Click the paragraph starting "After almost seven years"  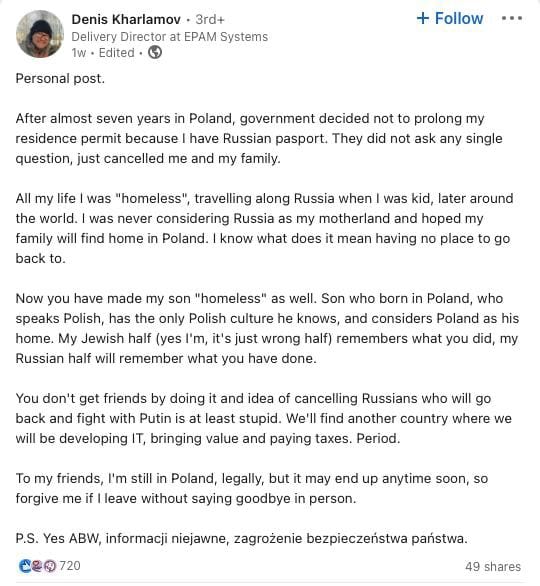[259, 138]
